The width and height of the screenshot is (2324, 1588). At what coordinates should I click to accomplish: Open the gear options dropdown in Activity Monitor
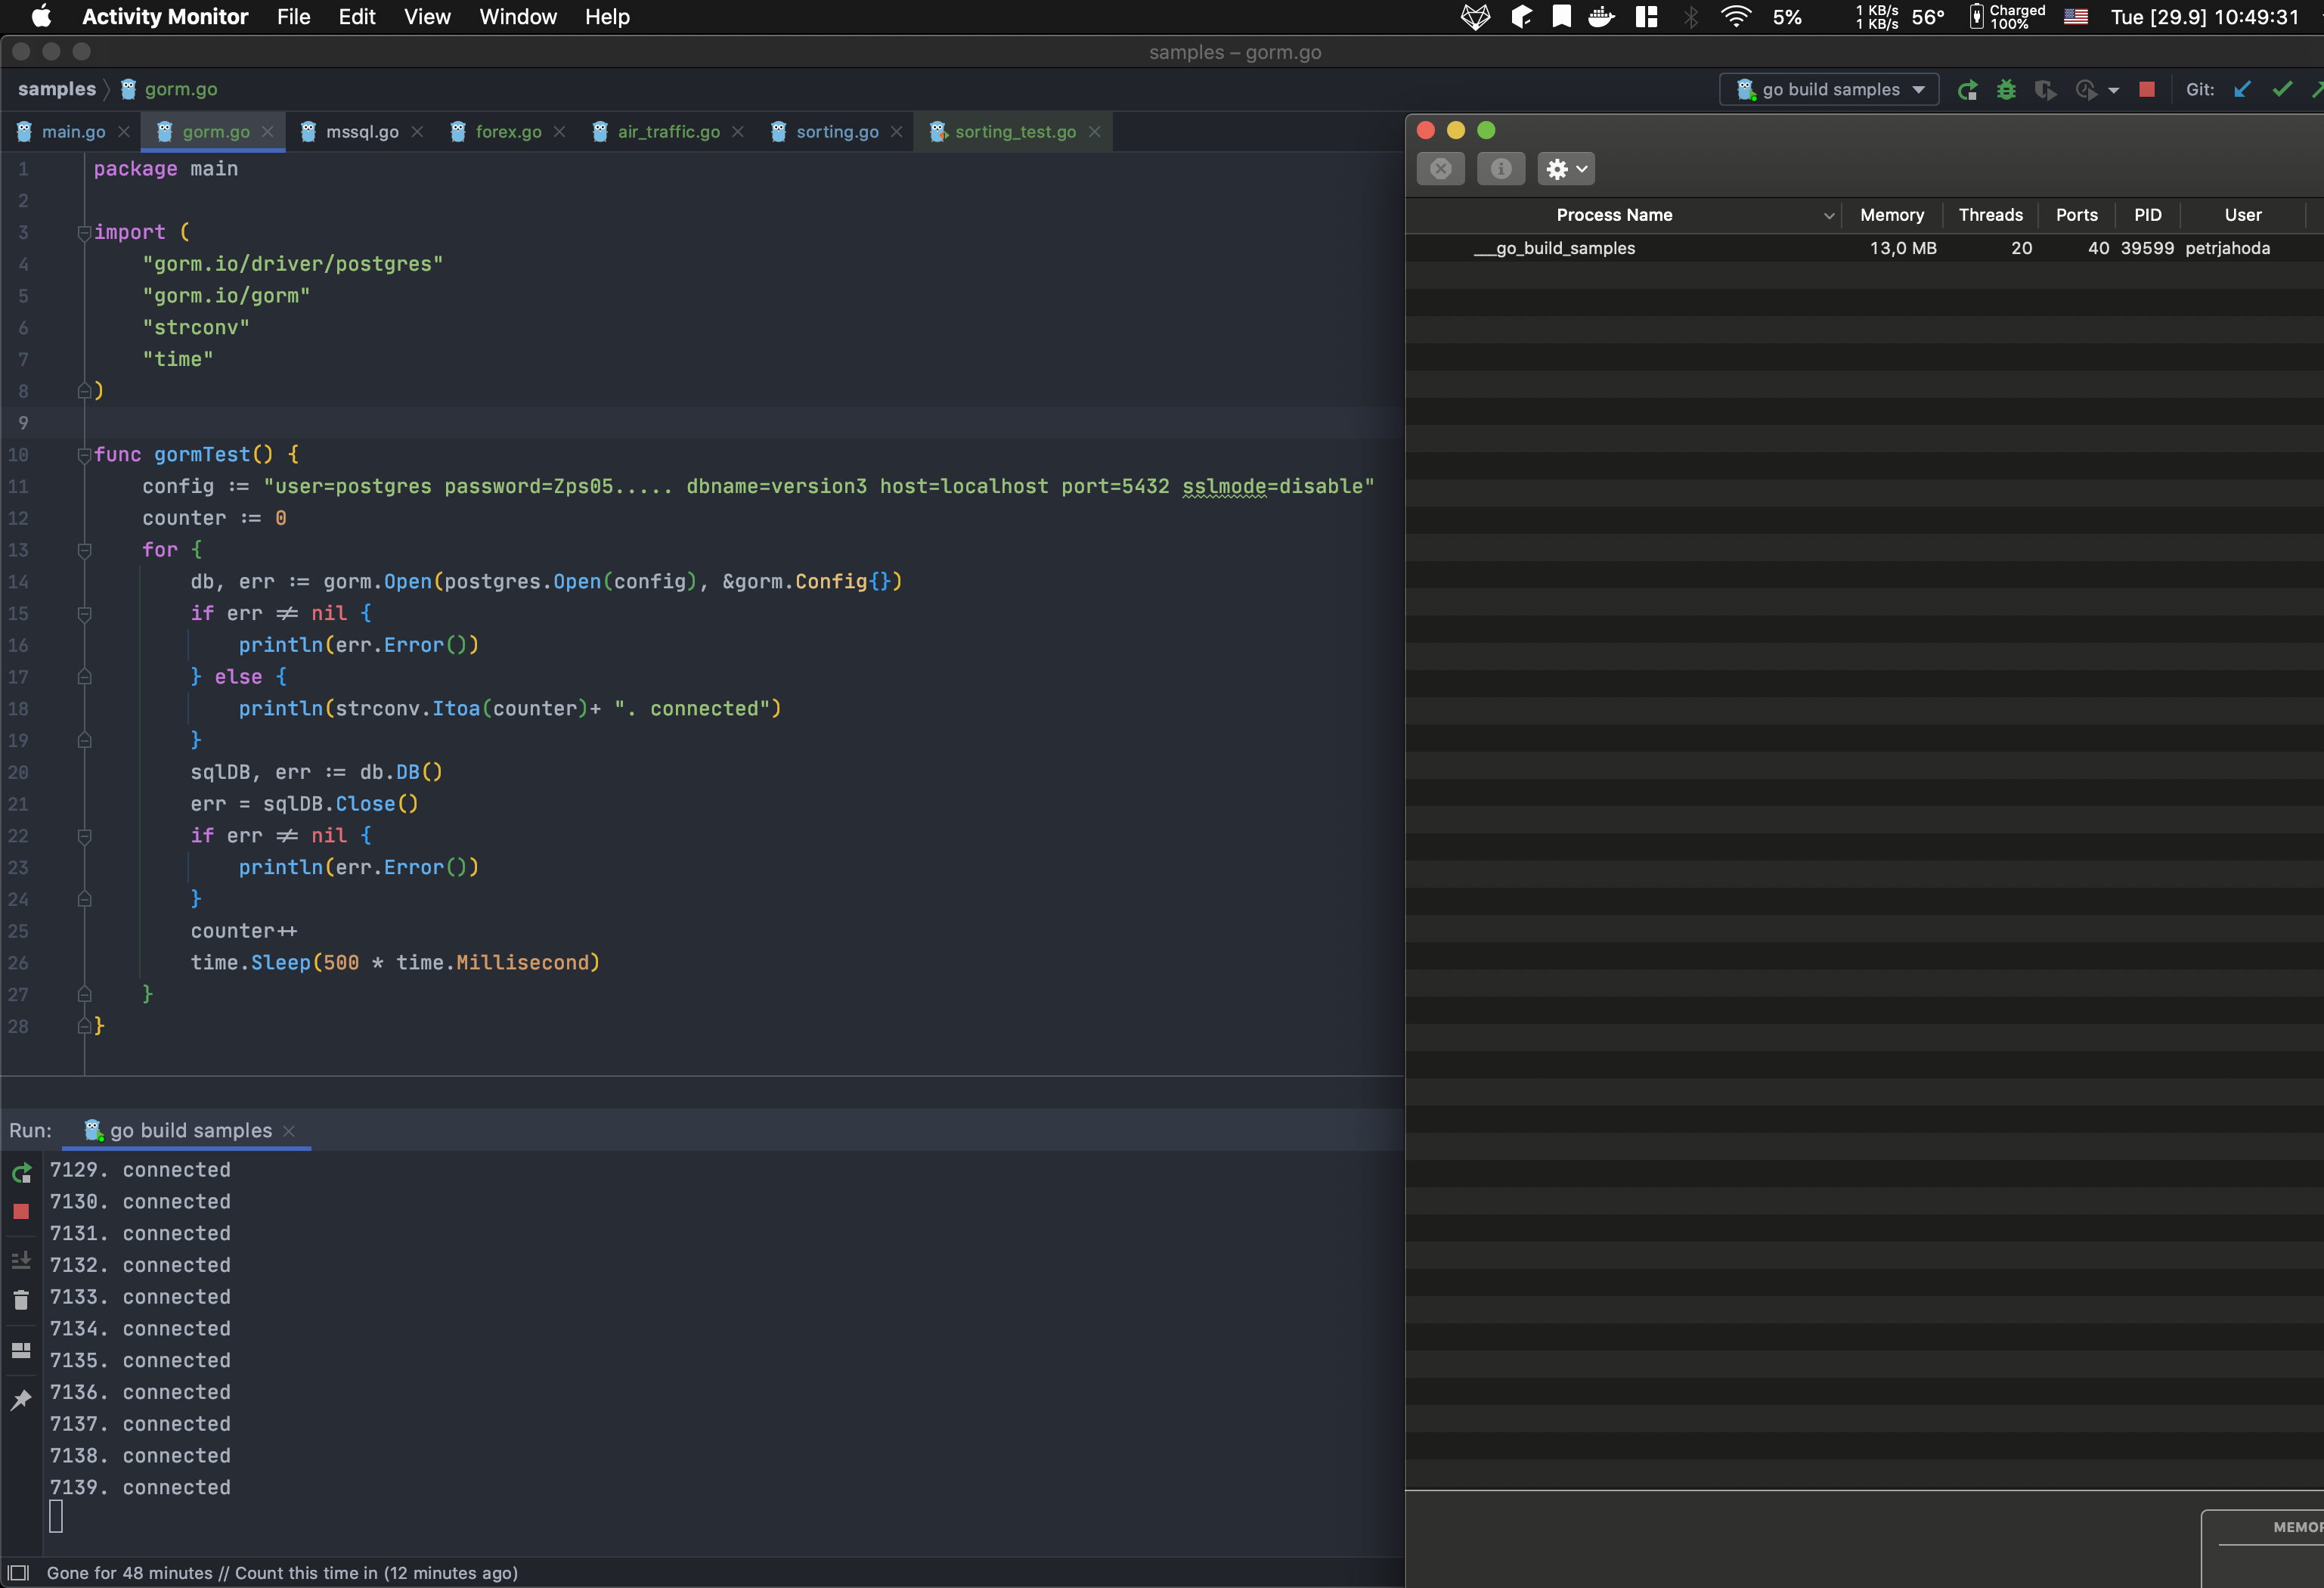(1566, 169)
